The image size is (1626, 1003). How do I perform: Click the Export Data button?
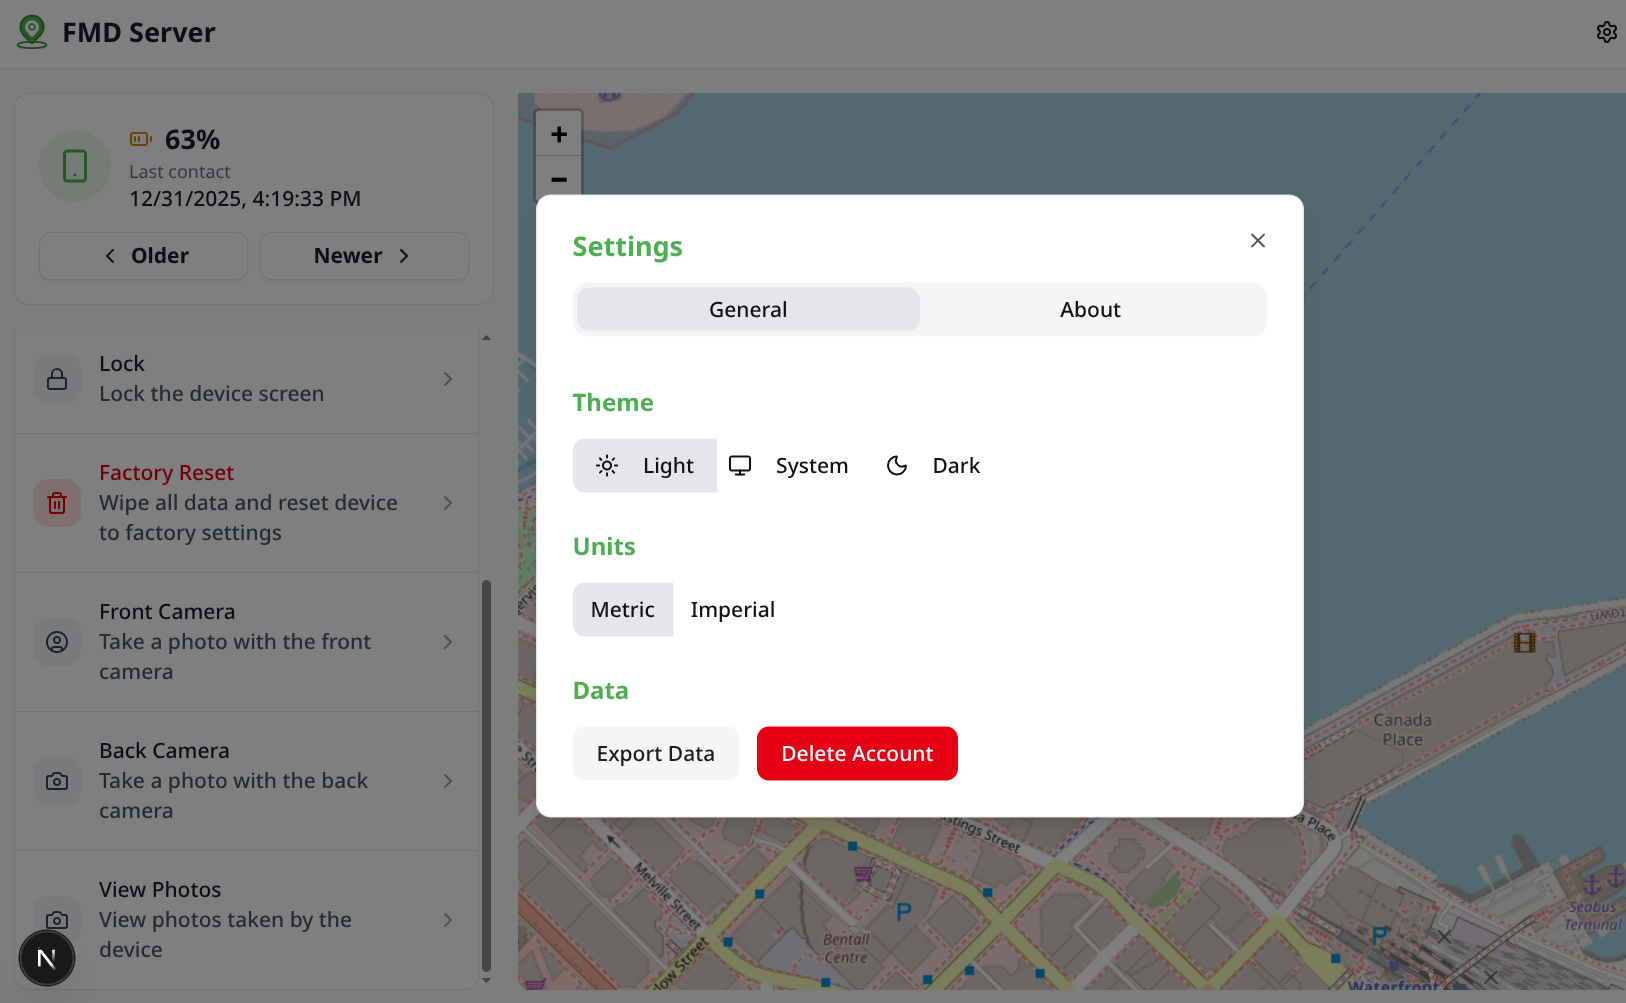[x=655, y=753]
